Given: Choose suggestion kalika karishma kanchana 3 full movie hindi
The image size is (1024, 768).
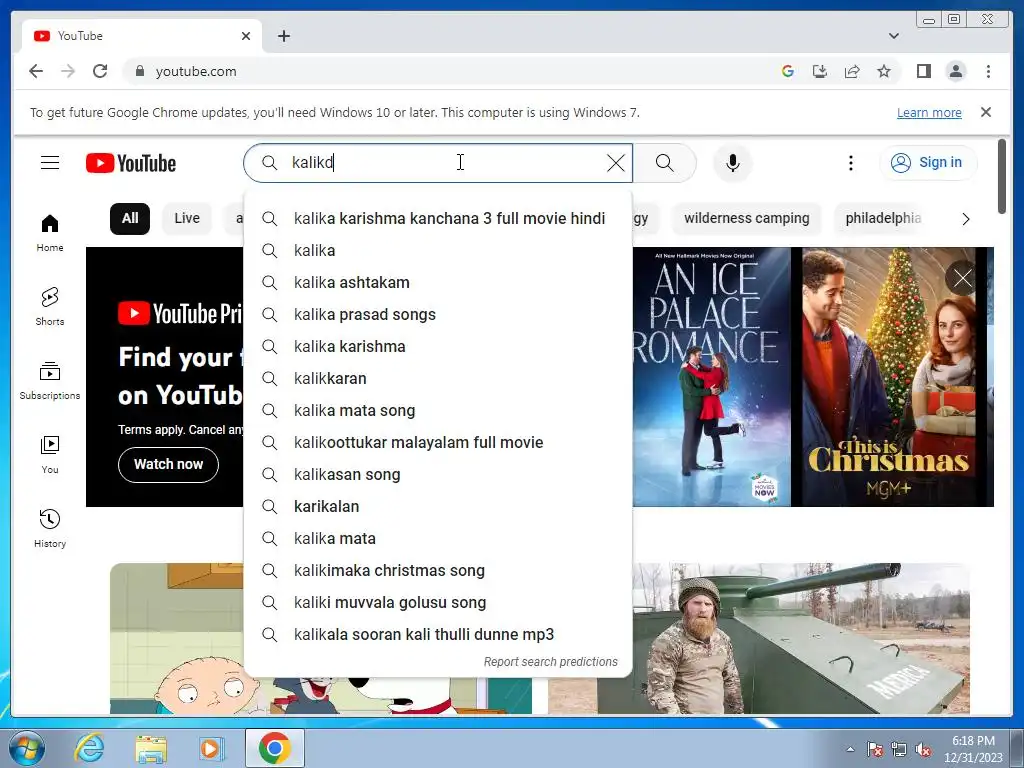Looking at the screenshot, I should (438, 218).
